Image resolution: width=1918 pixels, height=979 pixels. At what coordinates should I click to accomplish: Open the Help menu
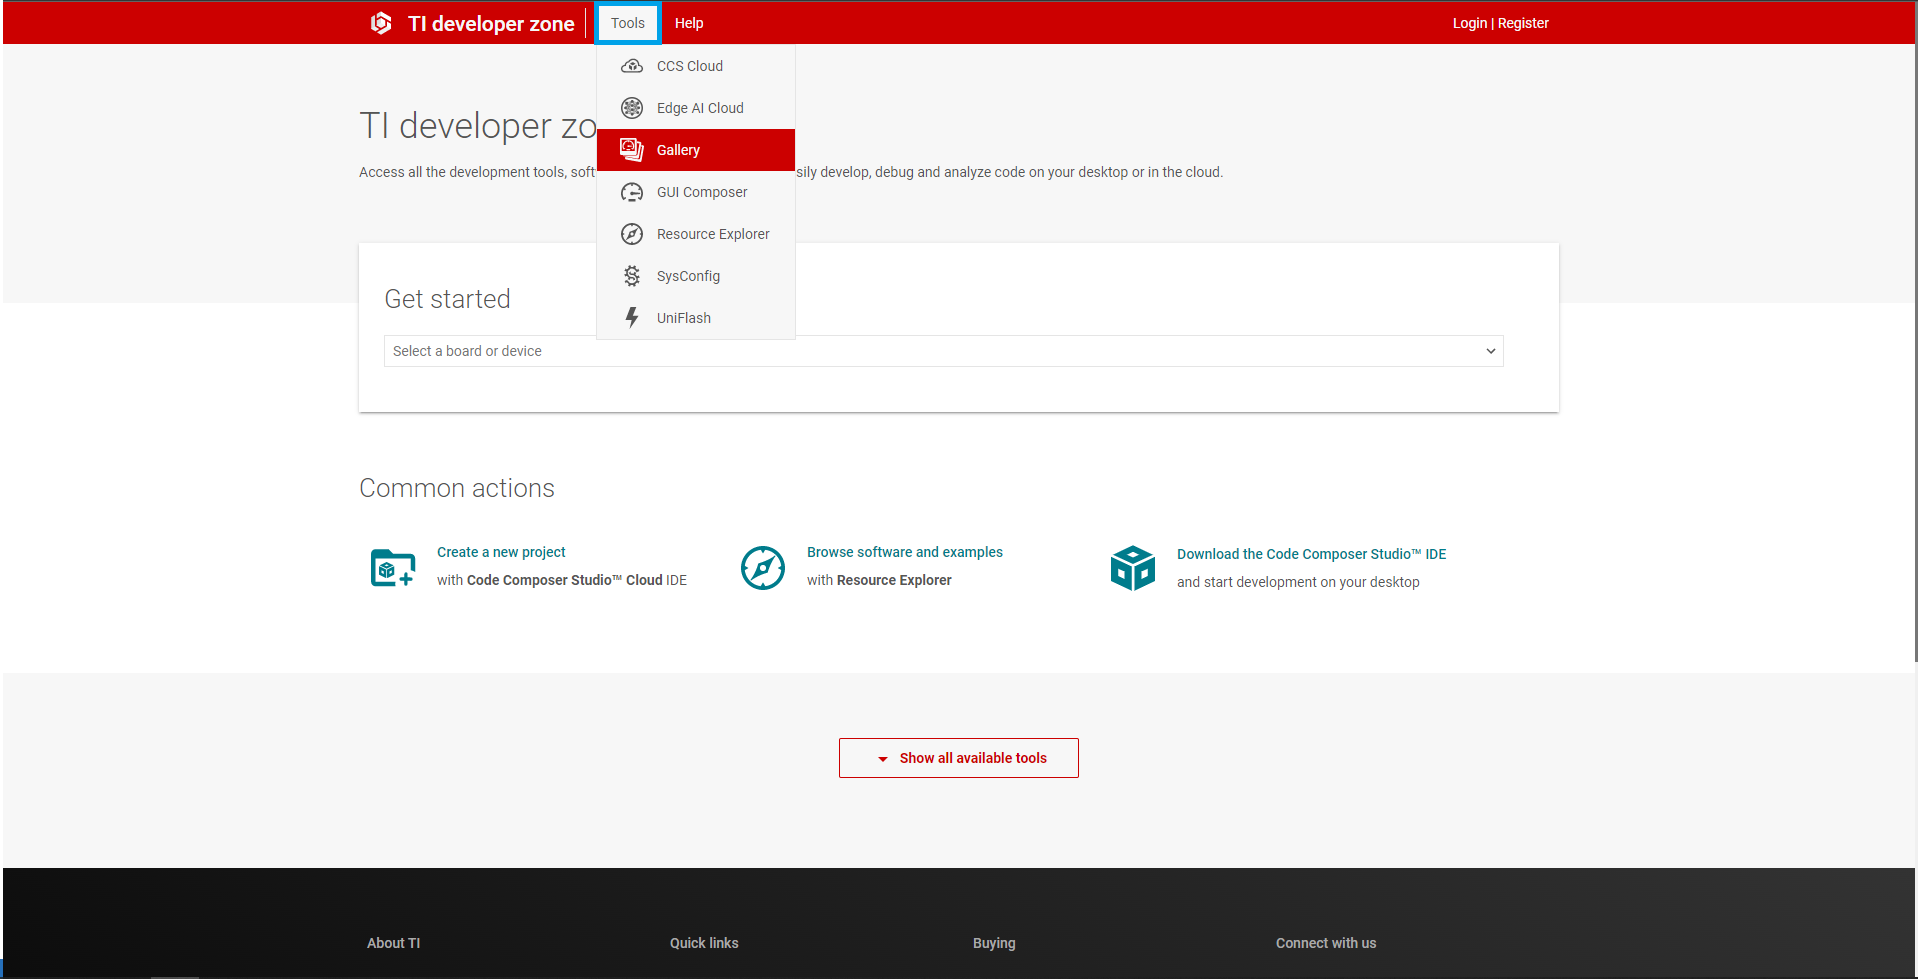pyautogui.click(x=689, y=23)
